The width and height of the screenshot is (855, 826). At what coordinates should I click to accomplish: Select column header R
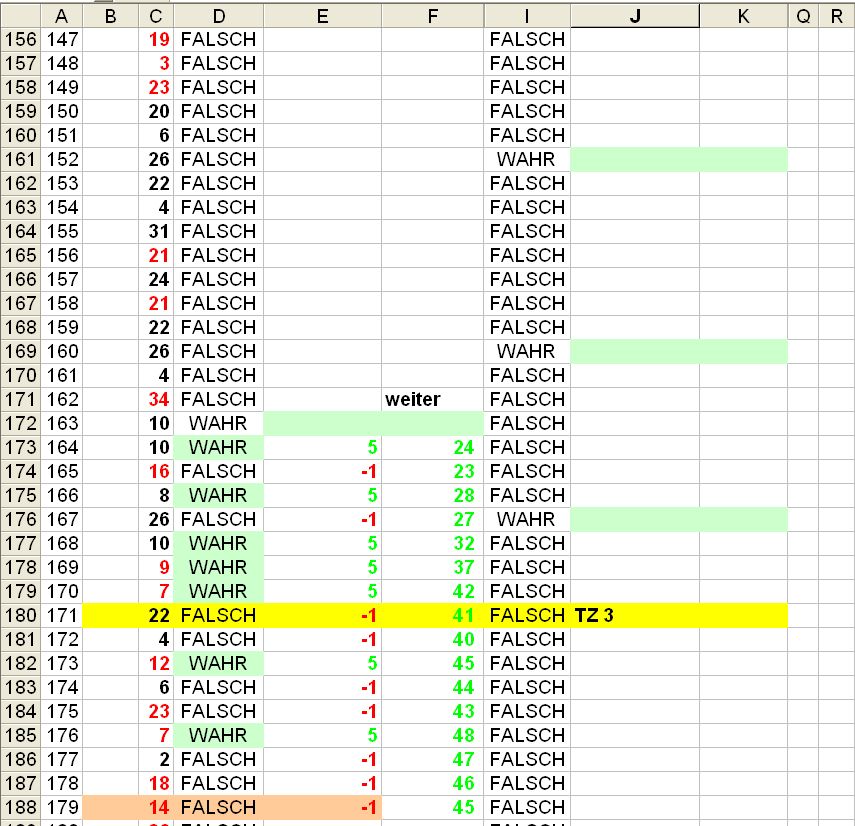coord(836,16)
